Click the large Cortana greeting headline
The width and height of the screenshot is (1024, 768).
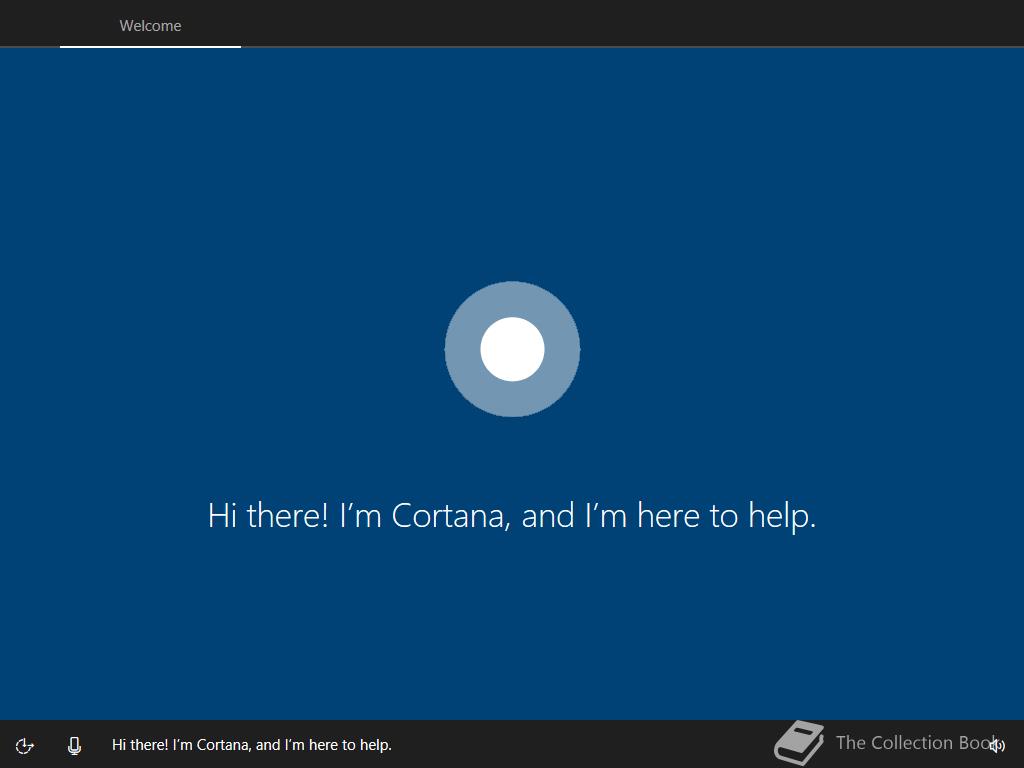click(x=512, y=515)
